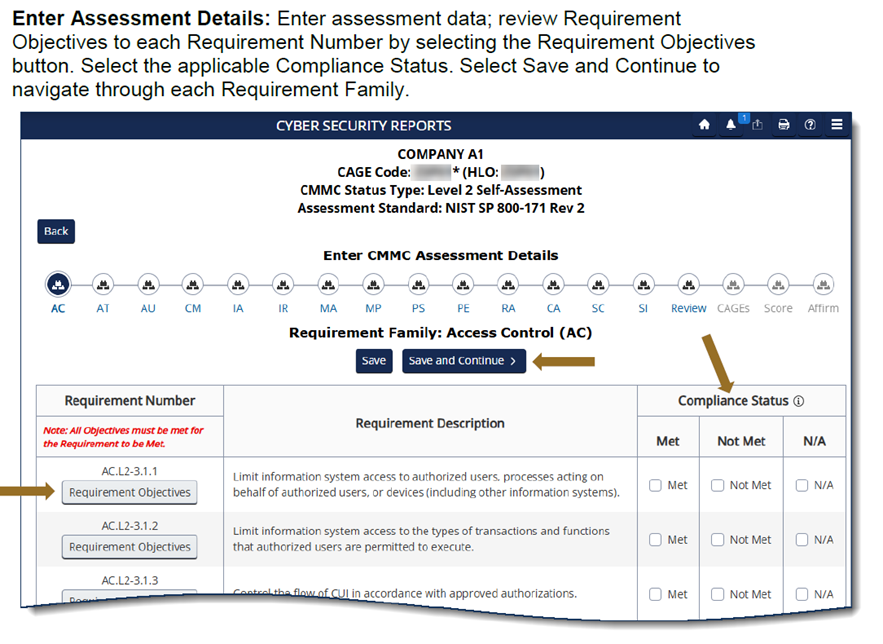Click CYBER SECURITY REPORTS header title
The image size is (883, 644).
(363, 126)
